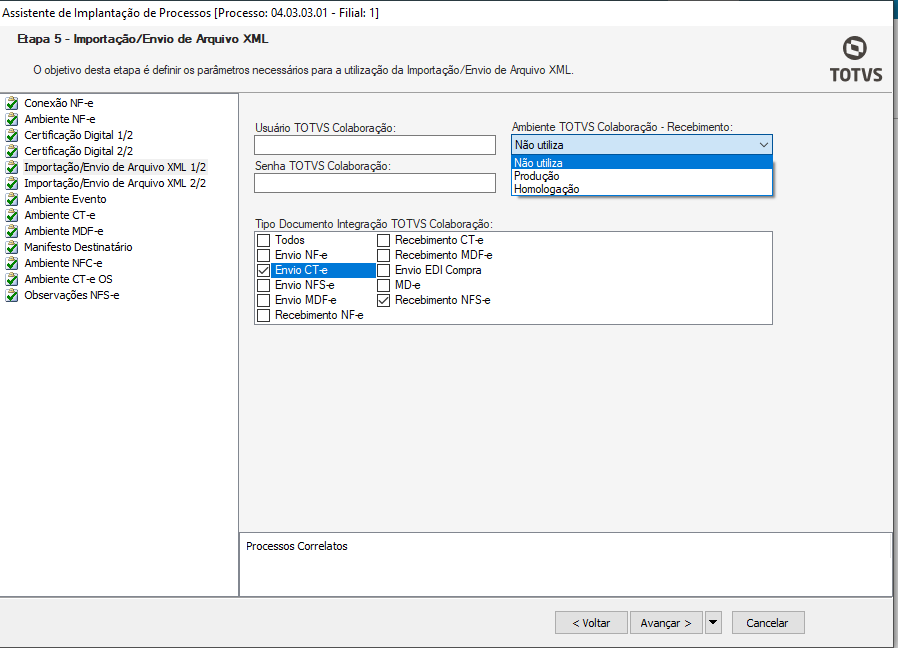This screenshot has width=898, height=648.
Task: Enable the Envio NF-e checkbox
Action: coord(263,255)
